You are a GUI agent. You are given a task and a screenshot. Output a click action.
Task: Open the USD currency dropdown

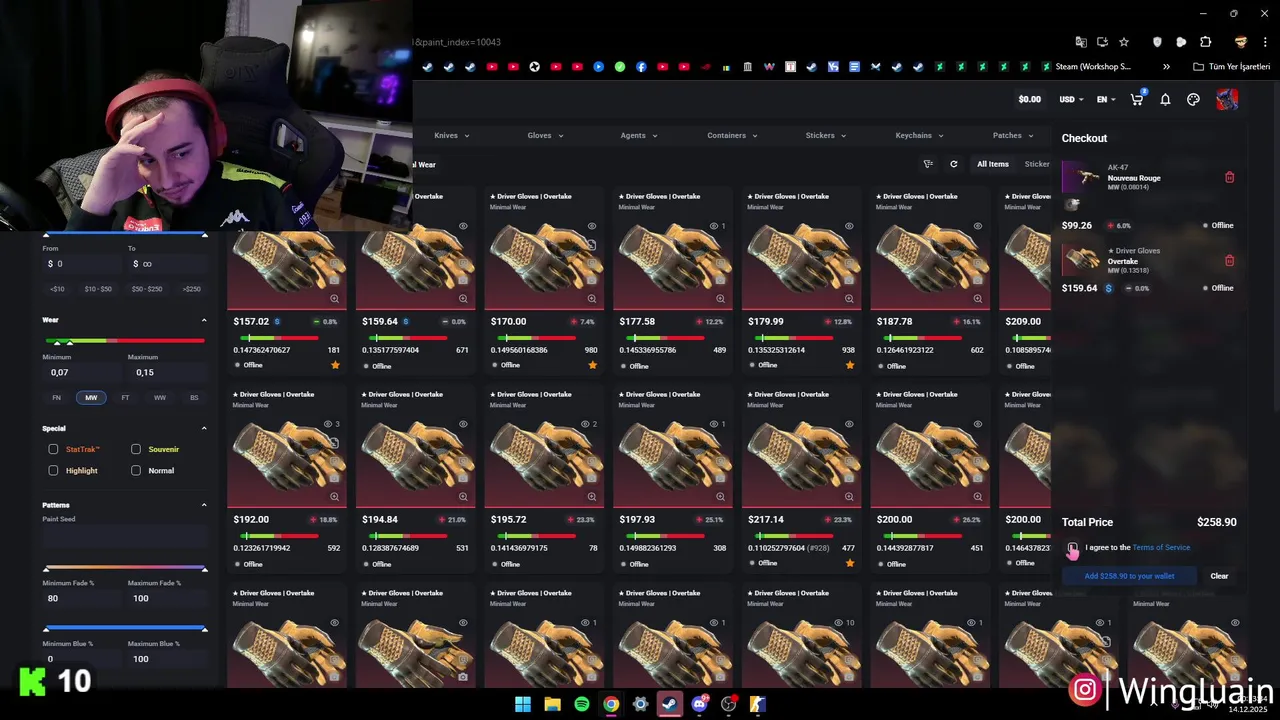pos(1071,99)
